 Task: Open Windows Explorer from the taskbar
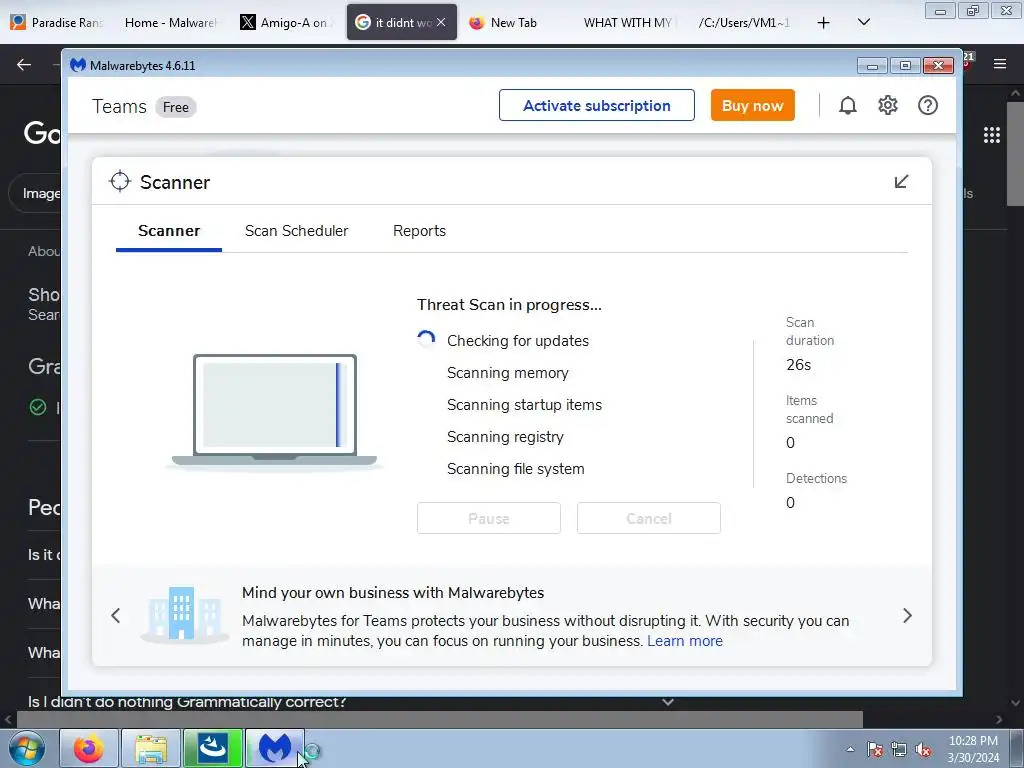click(151, 748)
